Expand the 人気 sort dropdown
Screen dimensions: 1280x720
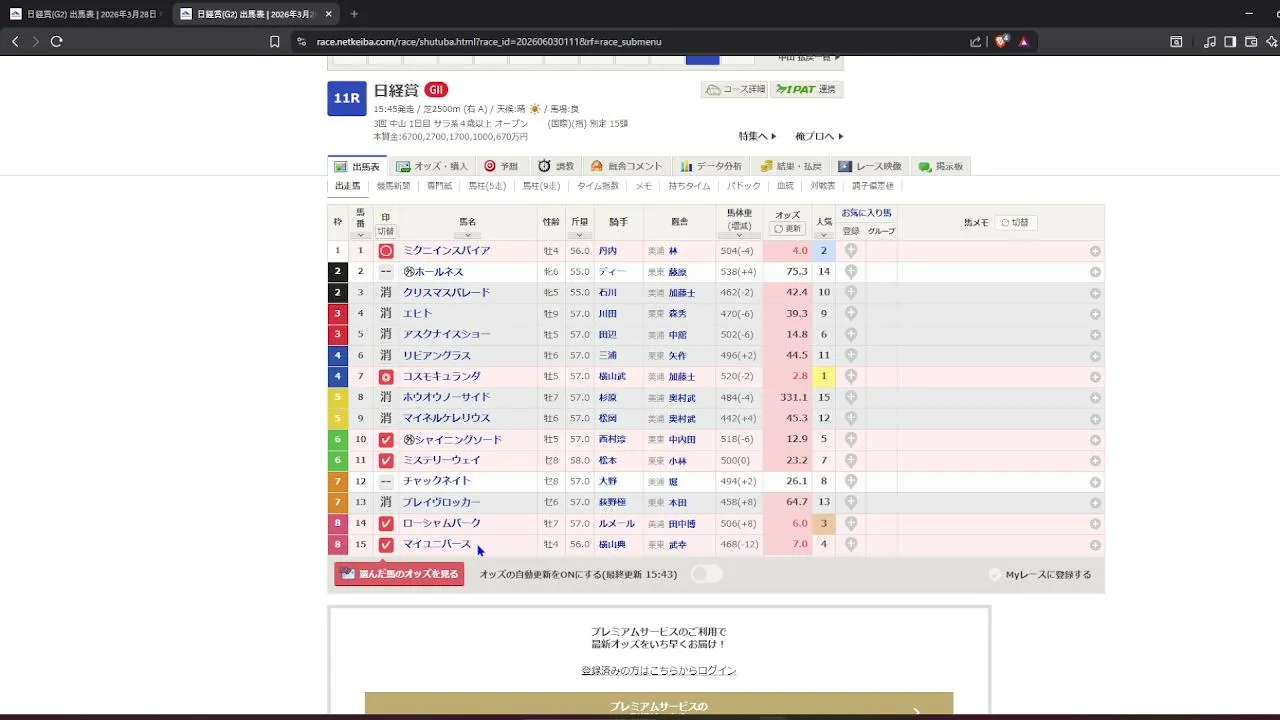click(x=823, y=235)
